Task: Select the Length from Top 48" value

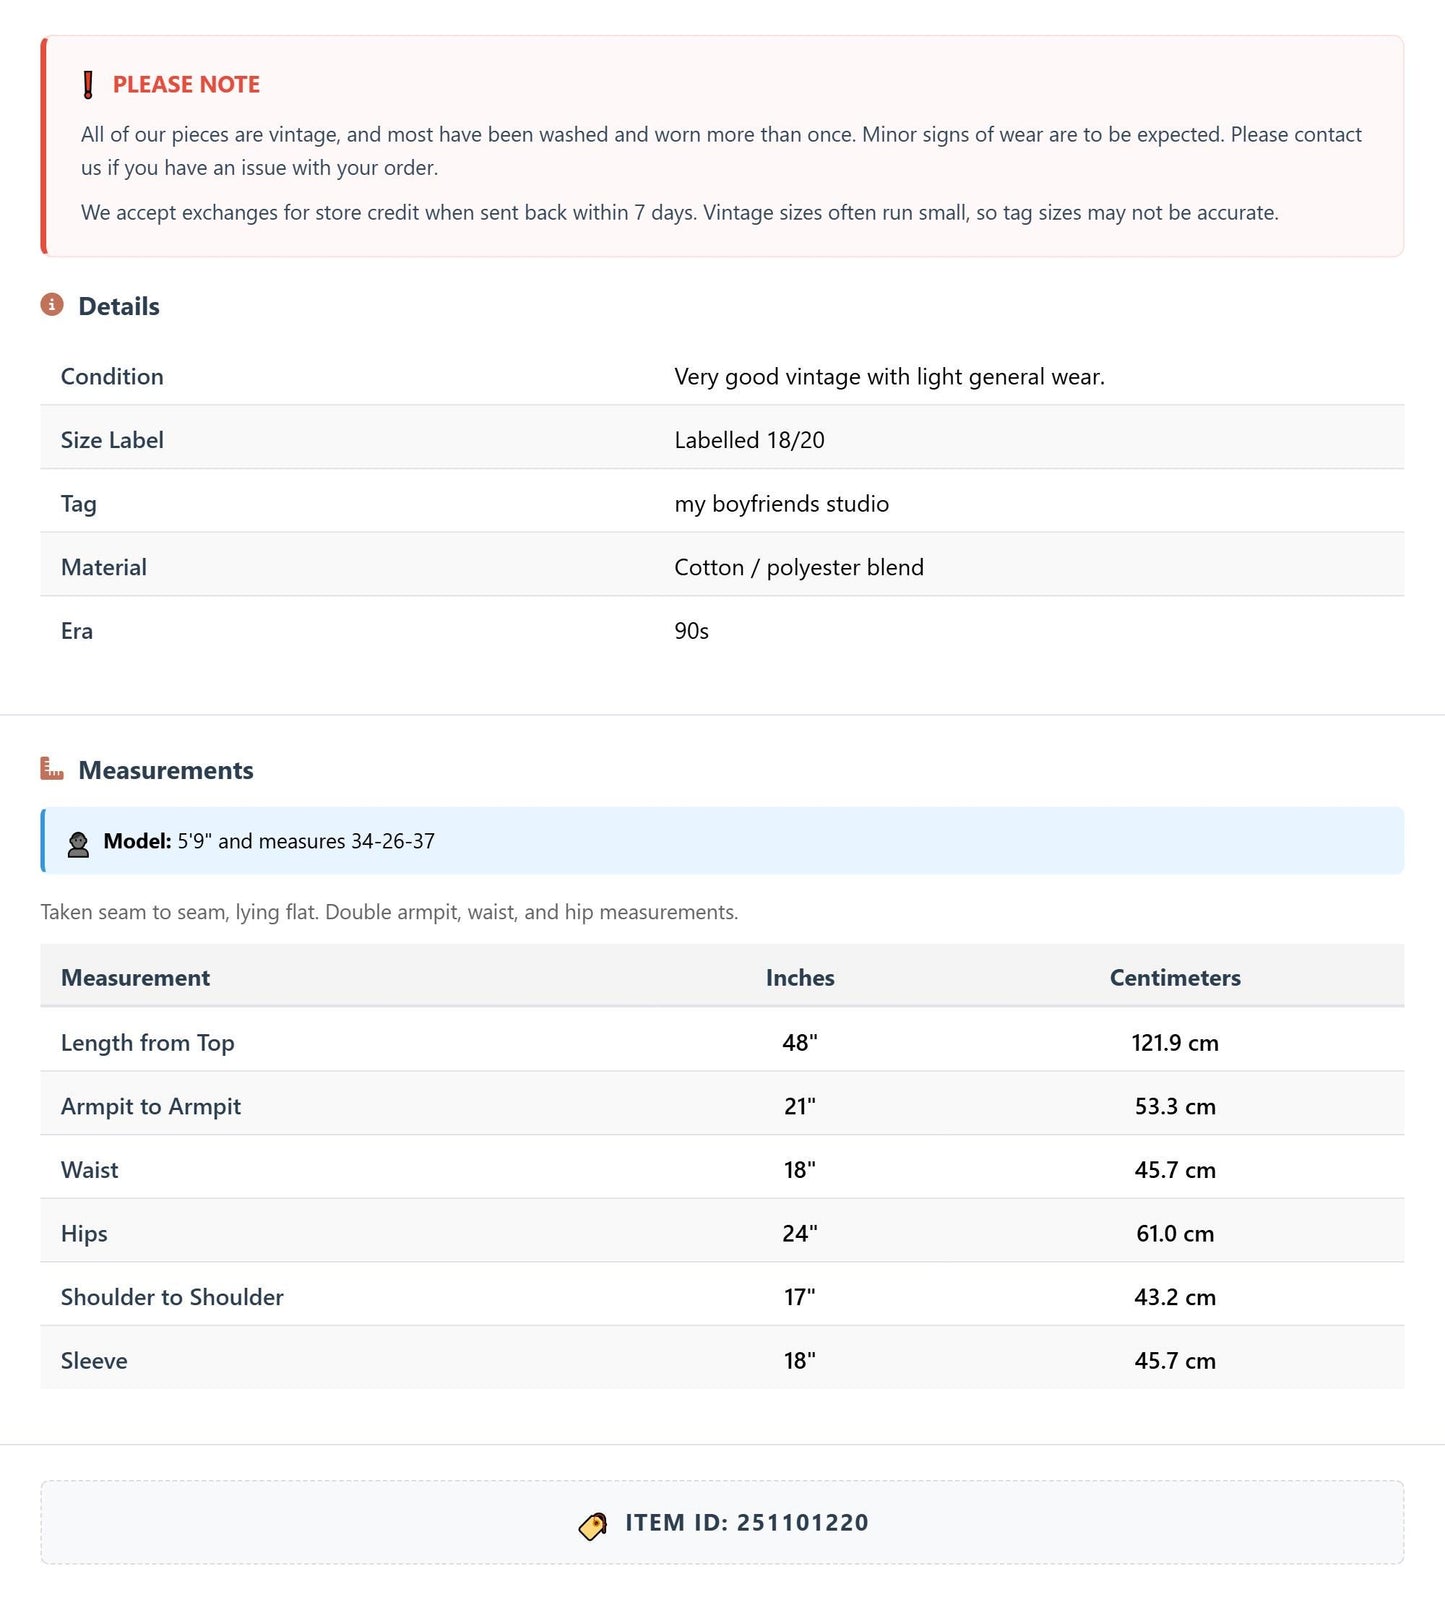Action: click(800, 1043)
